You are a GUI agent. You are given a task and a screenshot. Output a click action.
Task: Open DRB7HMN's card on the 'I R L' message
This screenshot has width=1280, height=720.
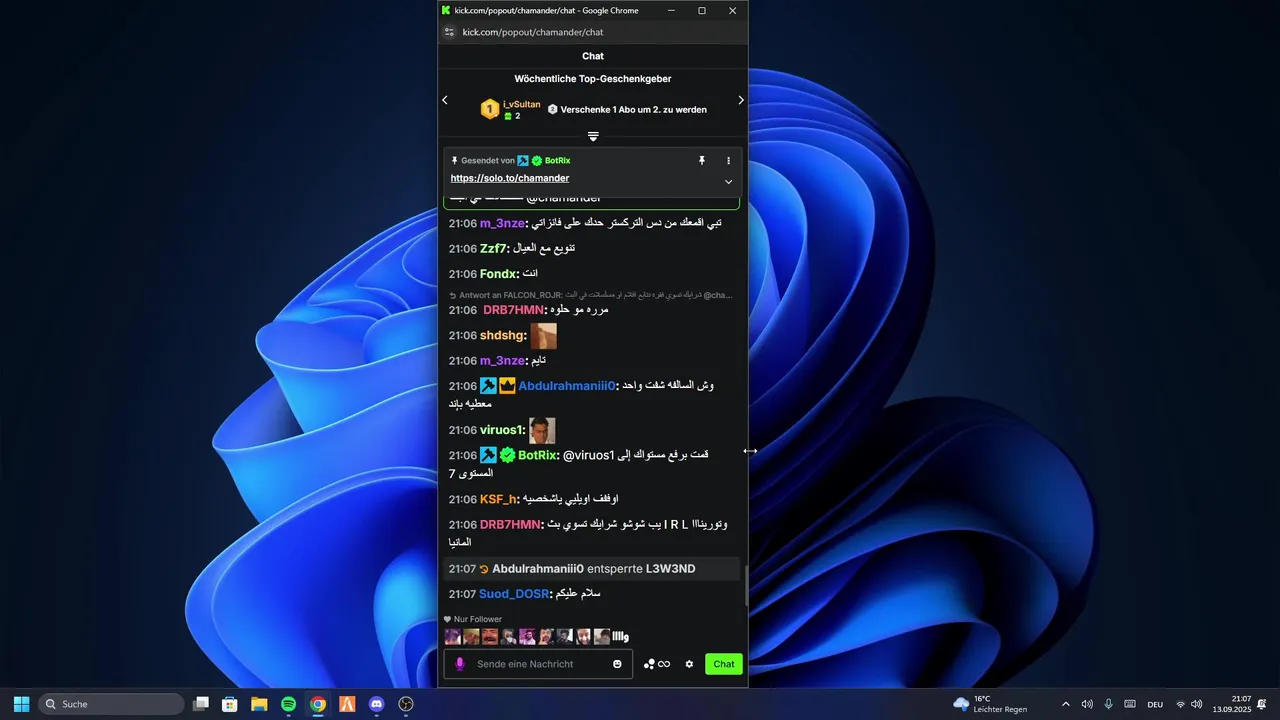[x=510, y=524]
